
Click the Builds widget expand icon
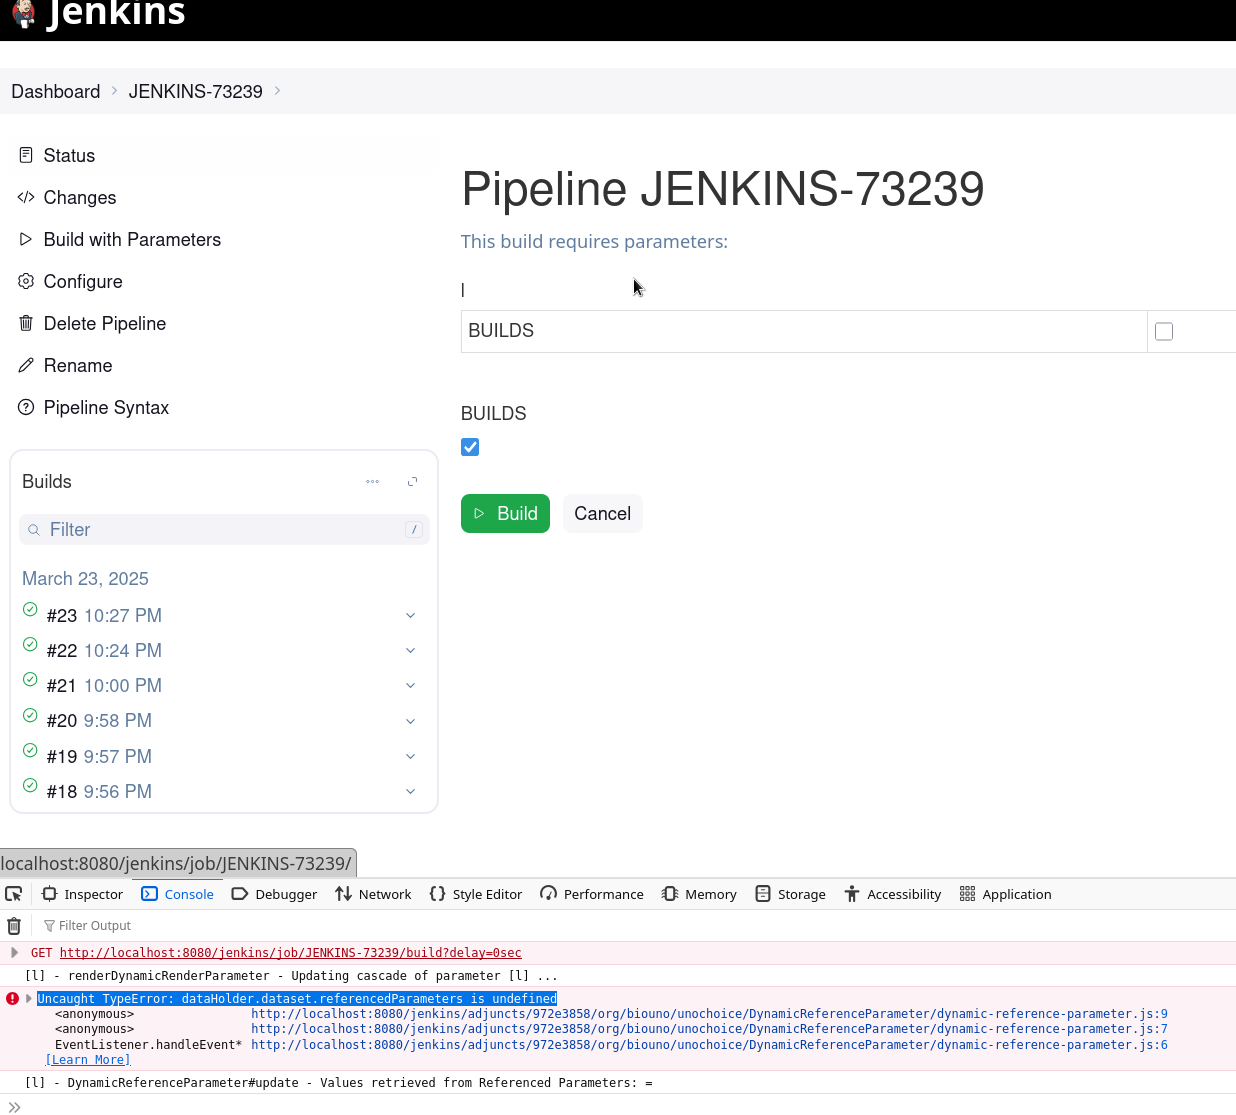412,482
